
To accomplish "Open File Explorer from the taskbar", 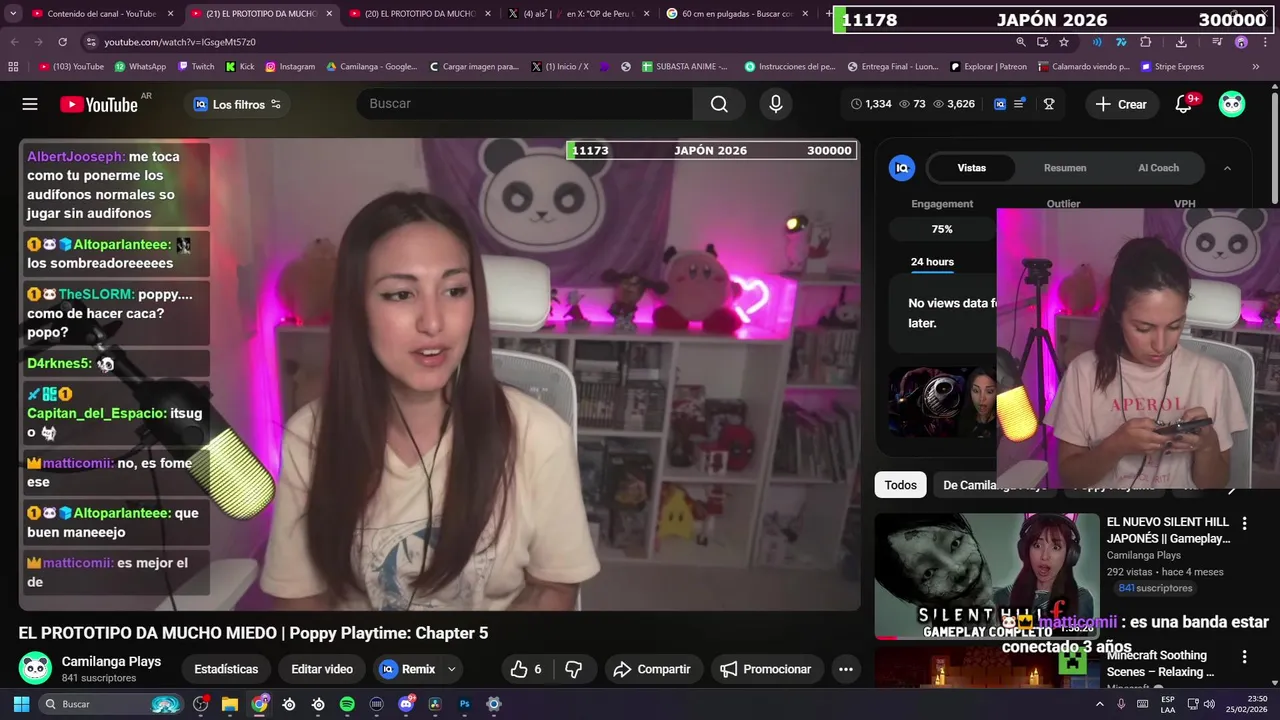I will click(229, 704).
